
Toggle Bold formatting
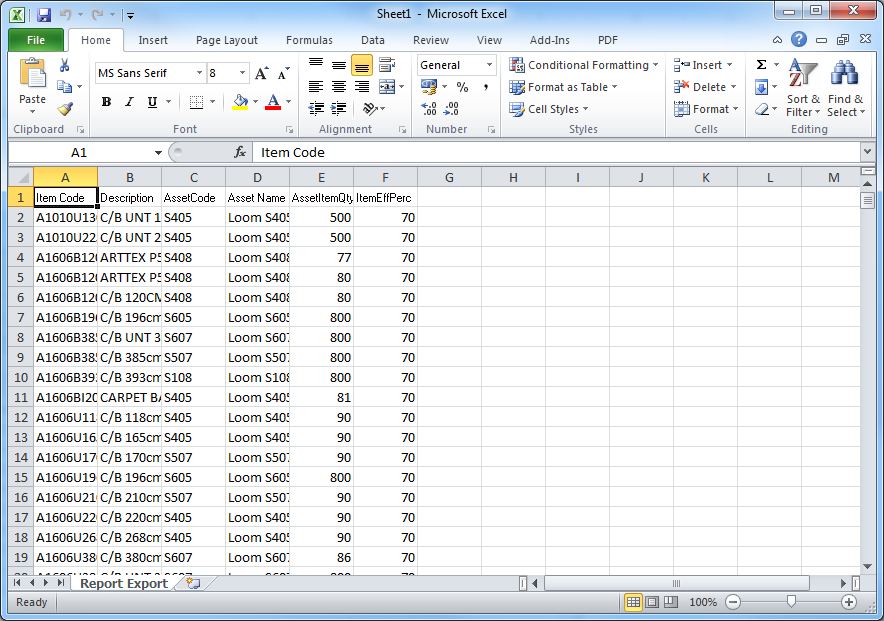click(106, 102)
